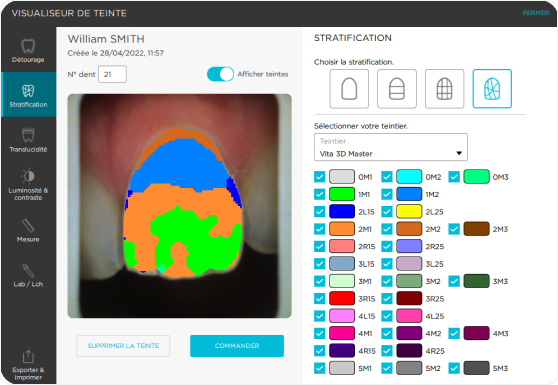Click the 0M1 light grey color swatch
This screenshot has width=558, height=385.
(x=342, y=177)
